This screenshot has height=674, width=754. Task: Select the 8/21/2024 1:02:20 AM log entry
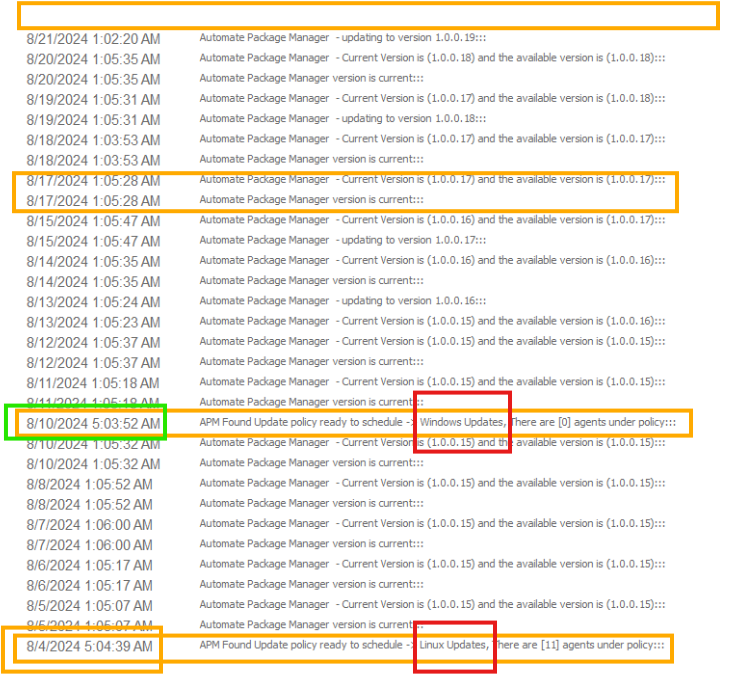pyautogui.click(x=93, y=39)
